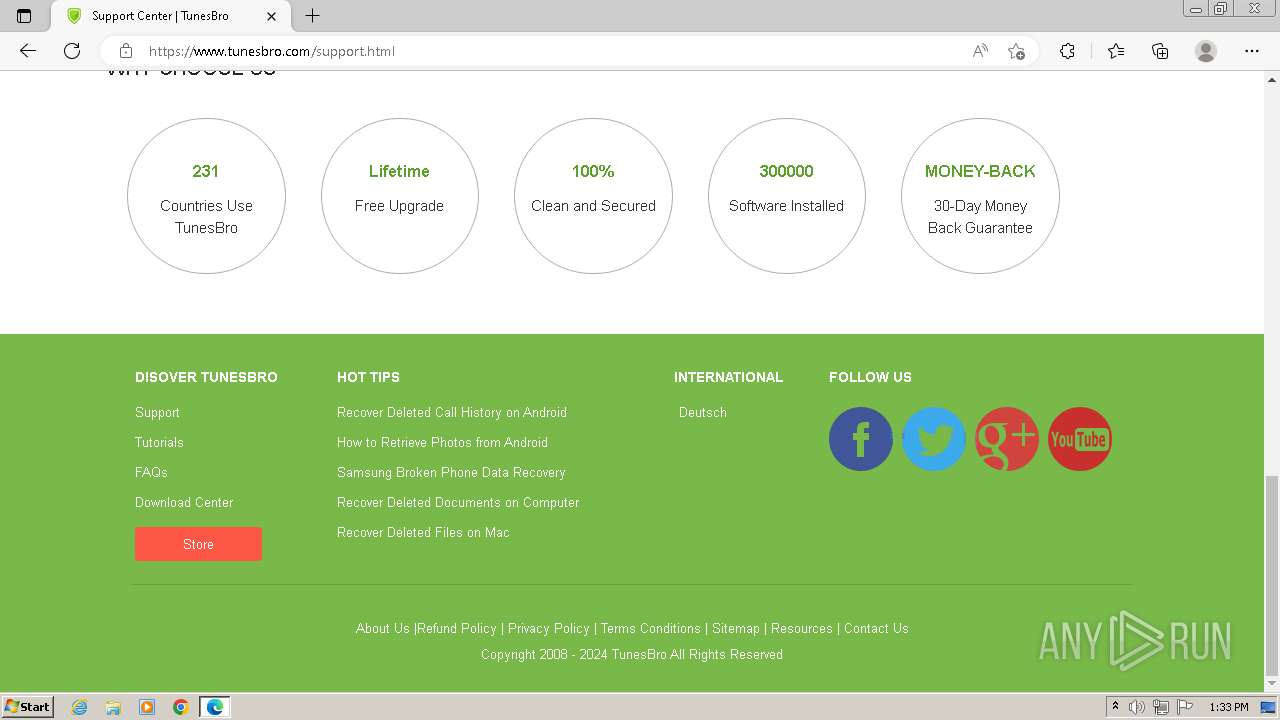Click the 231 Countries Use TunesBro circle
This screenshot has height=720, width=1280.
[206, 196]
